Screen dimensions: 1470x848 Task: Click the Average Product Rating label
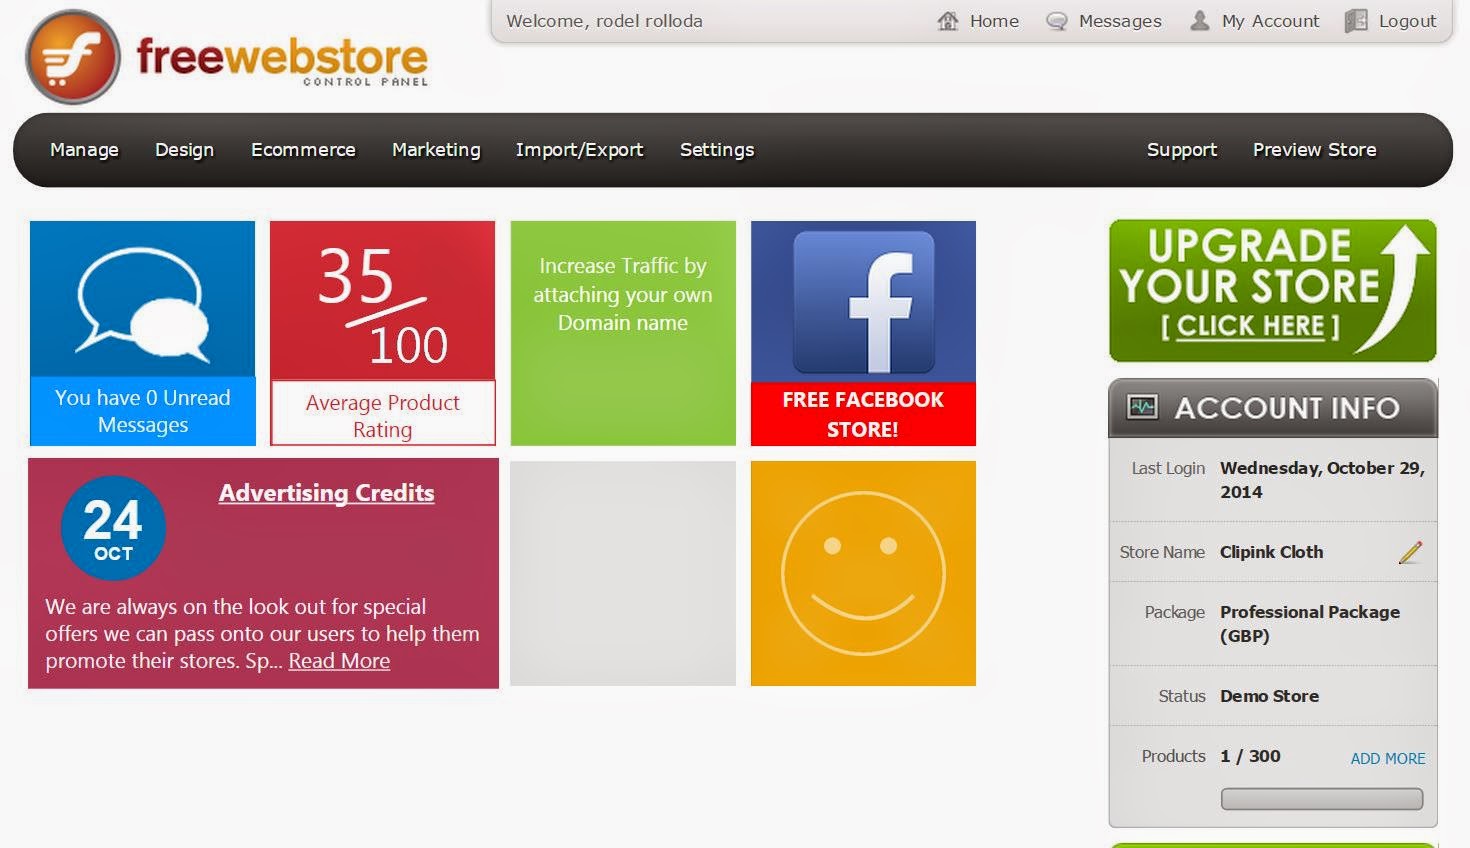[383, 415]
